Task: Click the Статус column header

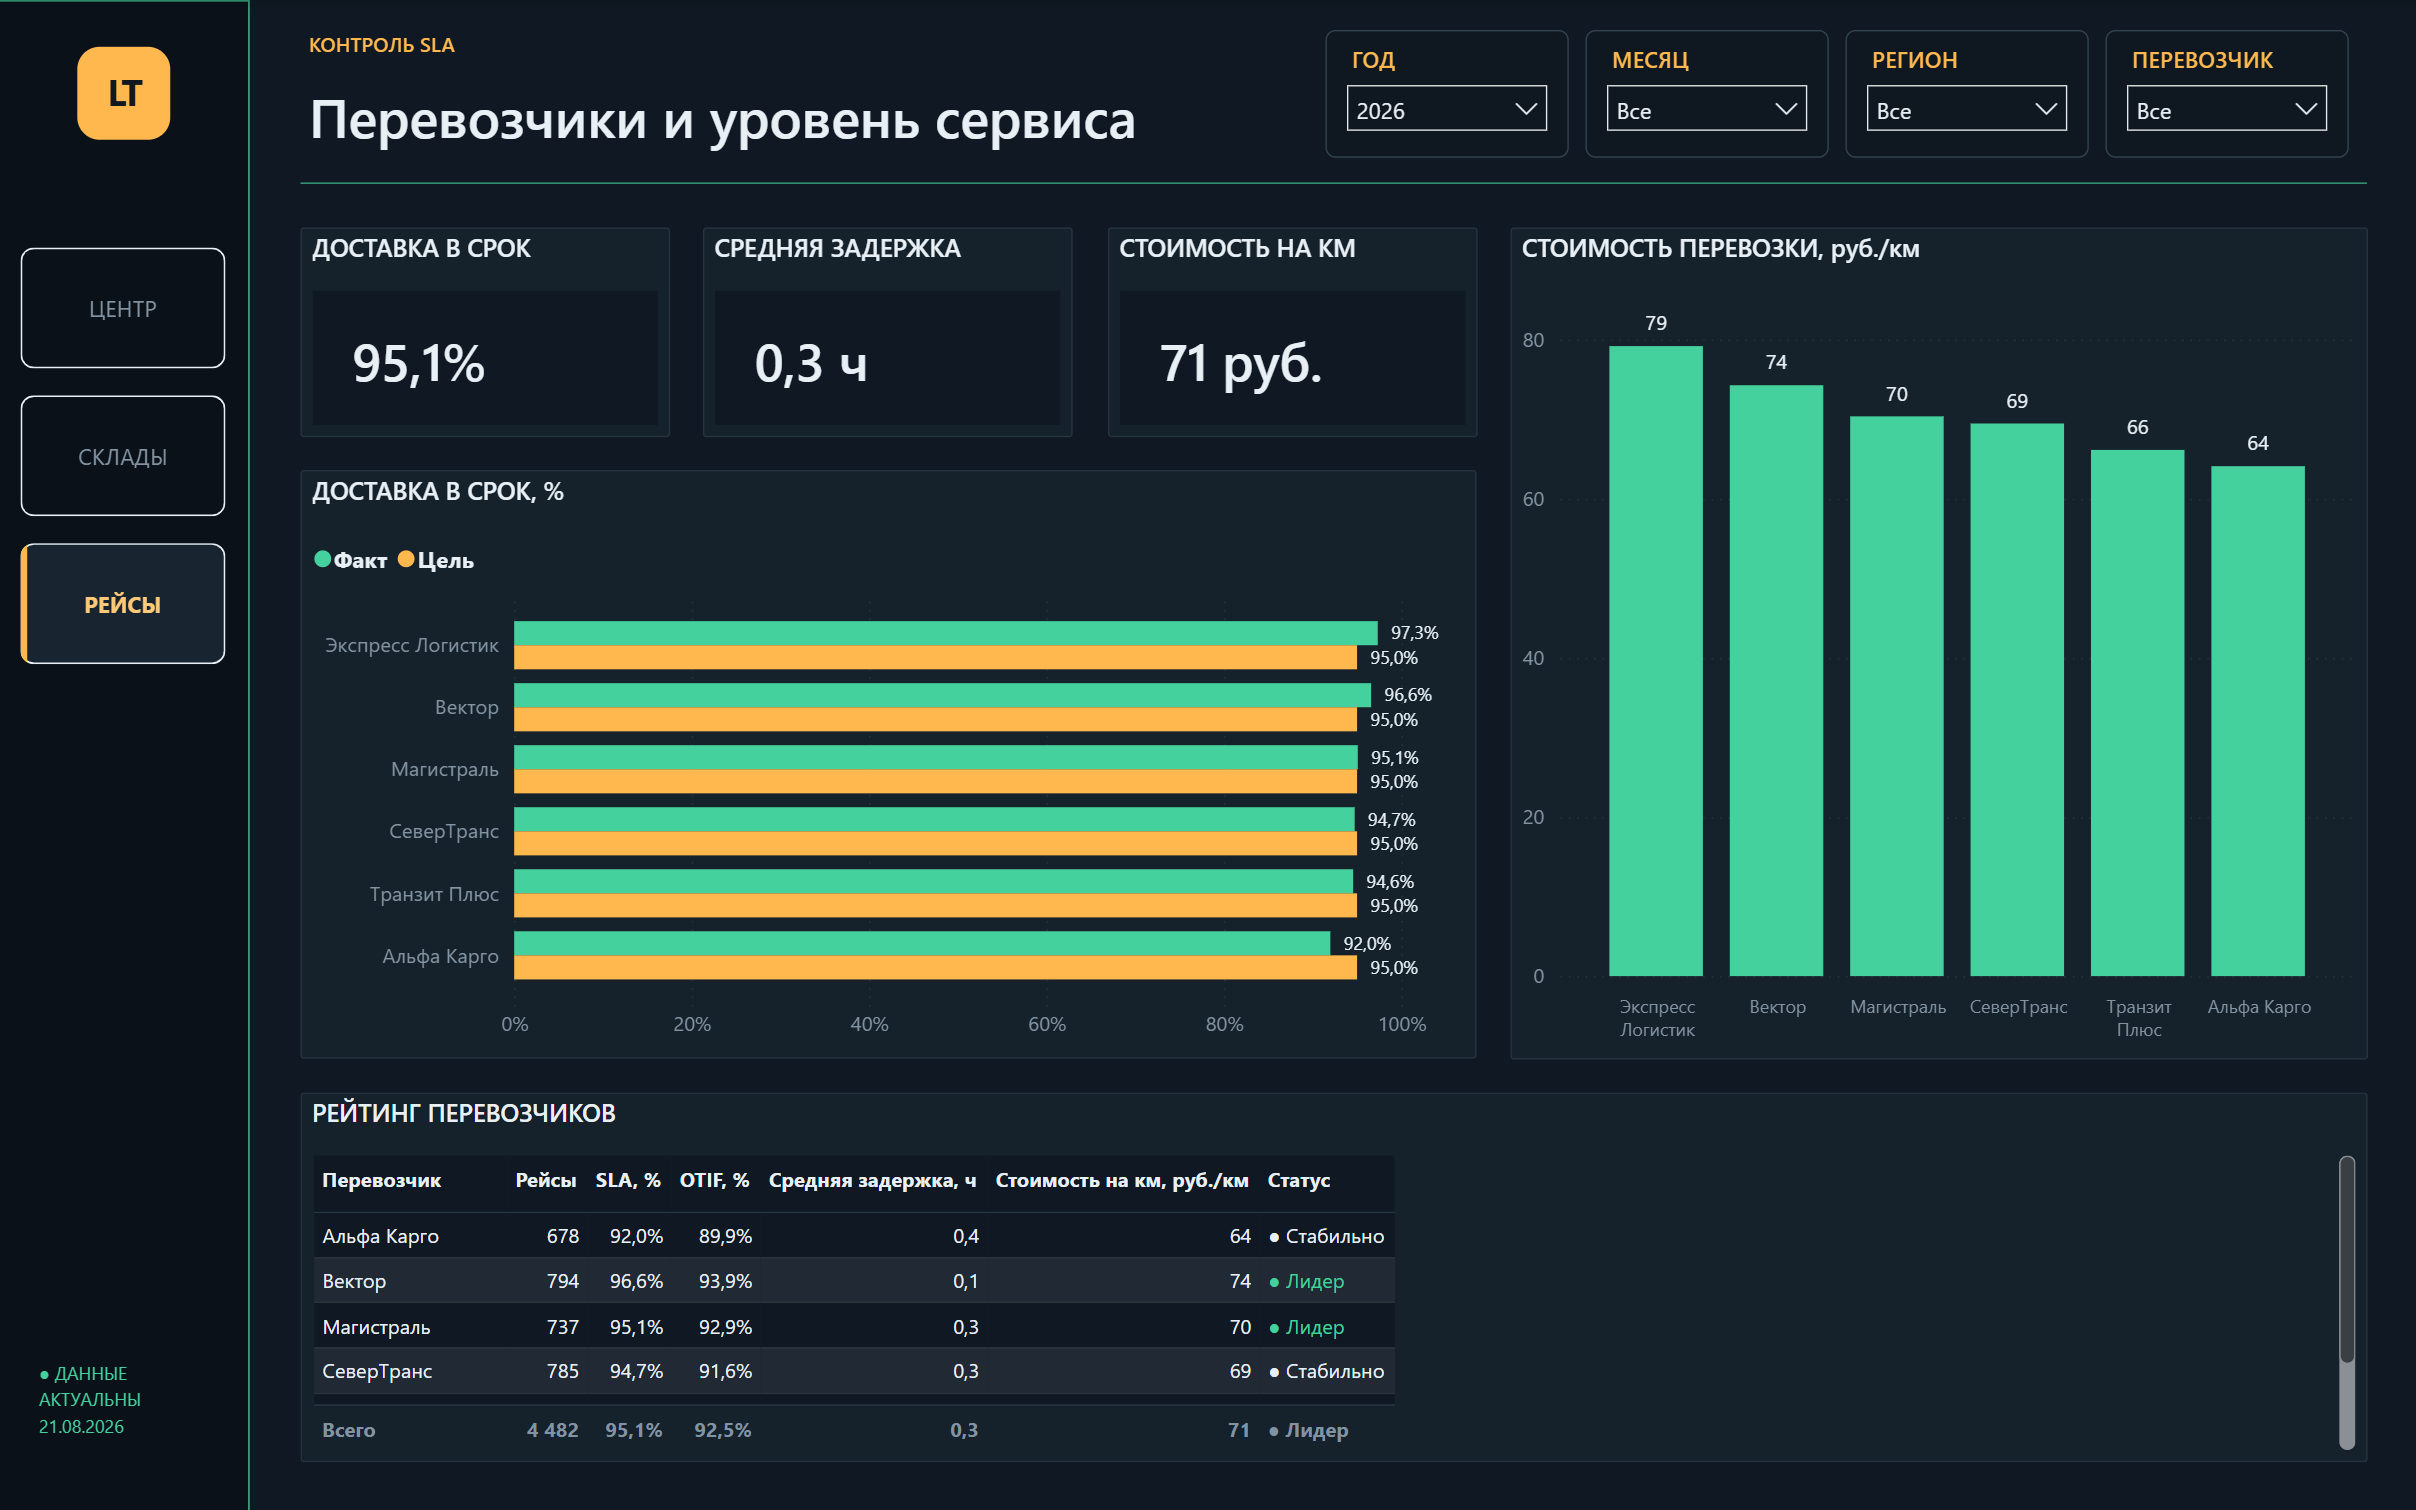Action: pyautogui.click(x=1299, y=1180)
